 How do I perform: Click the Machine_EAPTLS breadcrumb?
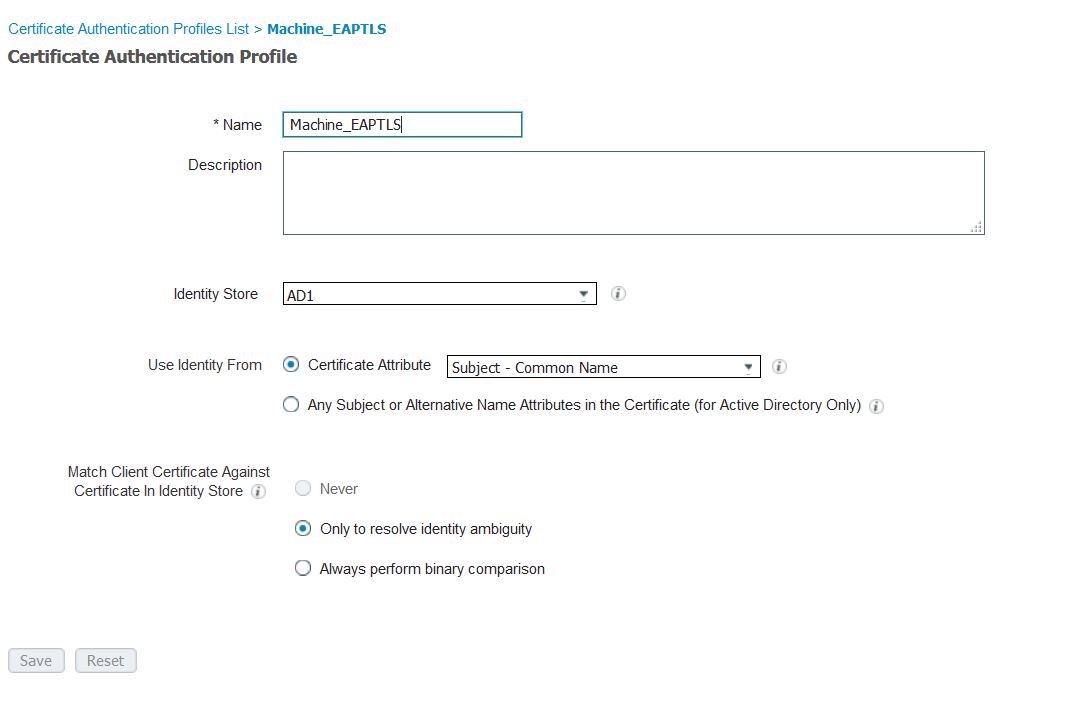[327, 29]
